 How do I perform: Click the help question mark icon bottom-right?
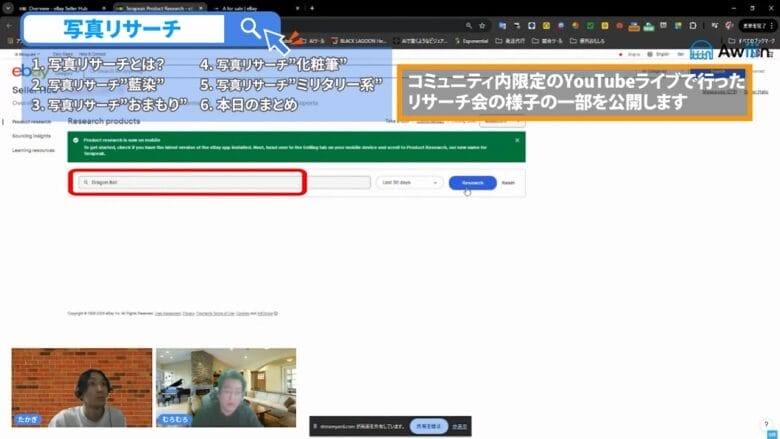click(766, 424)
